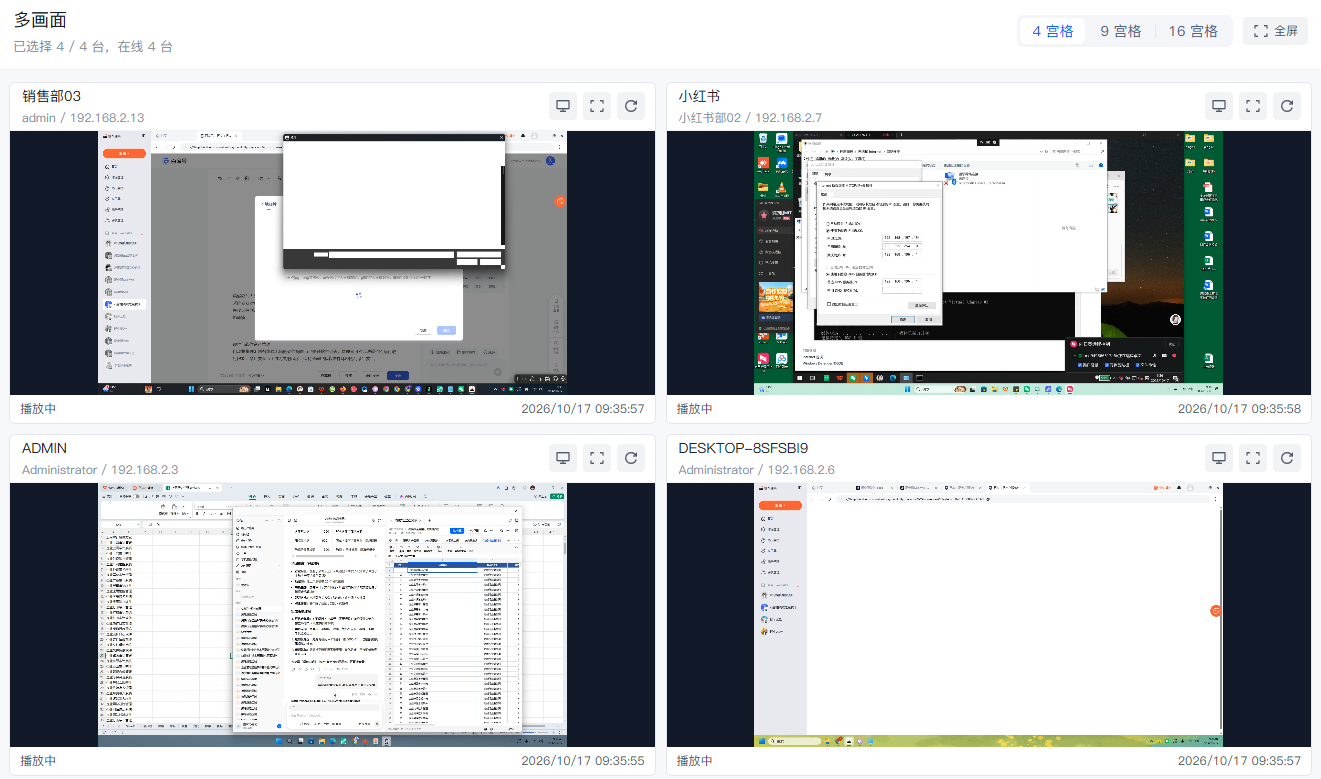Click the 小红书 device name
The image size is (1321, 779).
click(x=699, y=96)
